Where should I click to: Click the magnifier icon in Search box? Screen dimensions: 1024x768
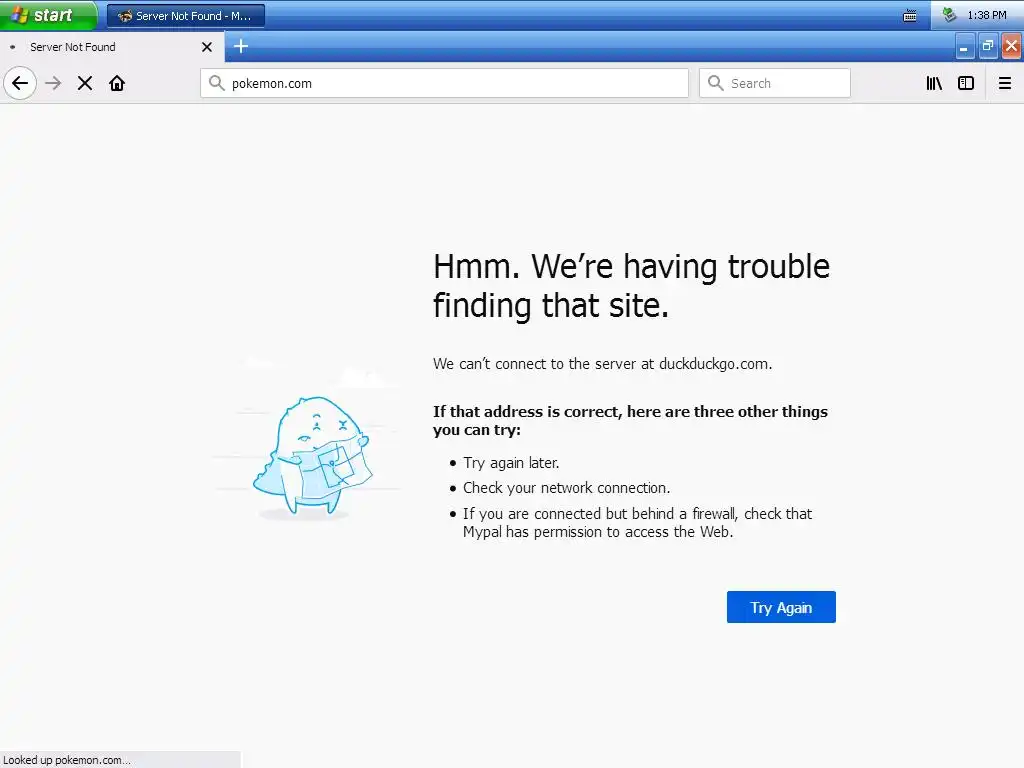[x=716, y=83]
